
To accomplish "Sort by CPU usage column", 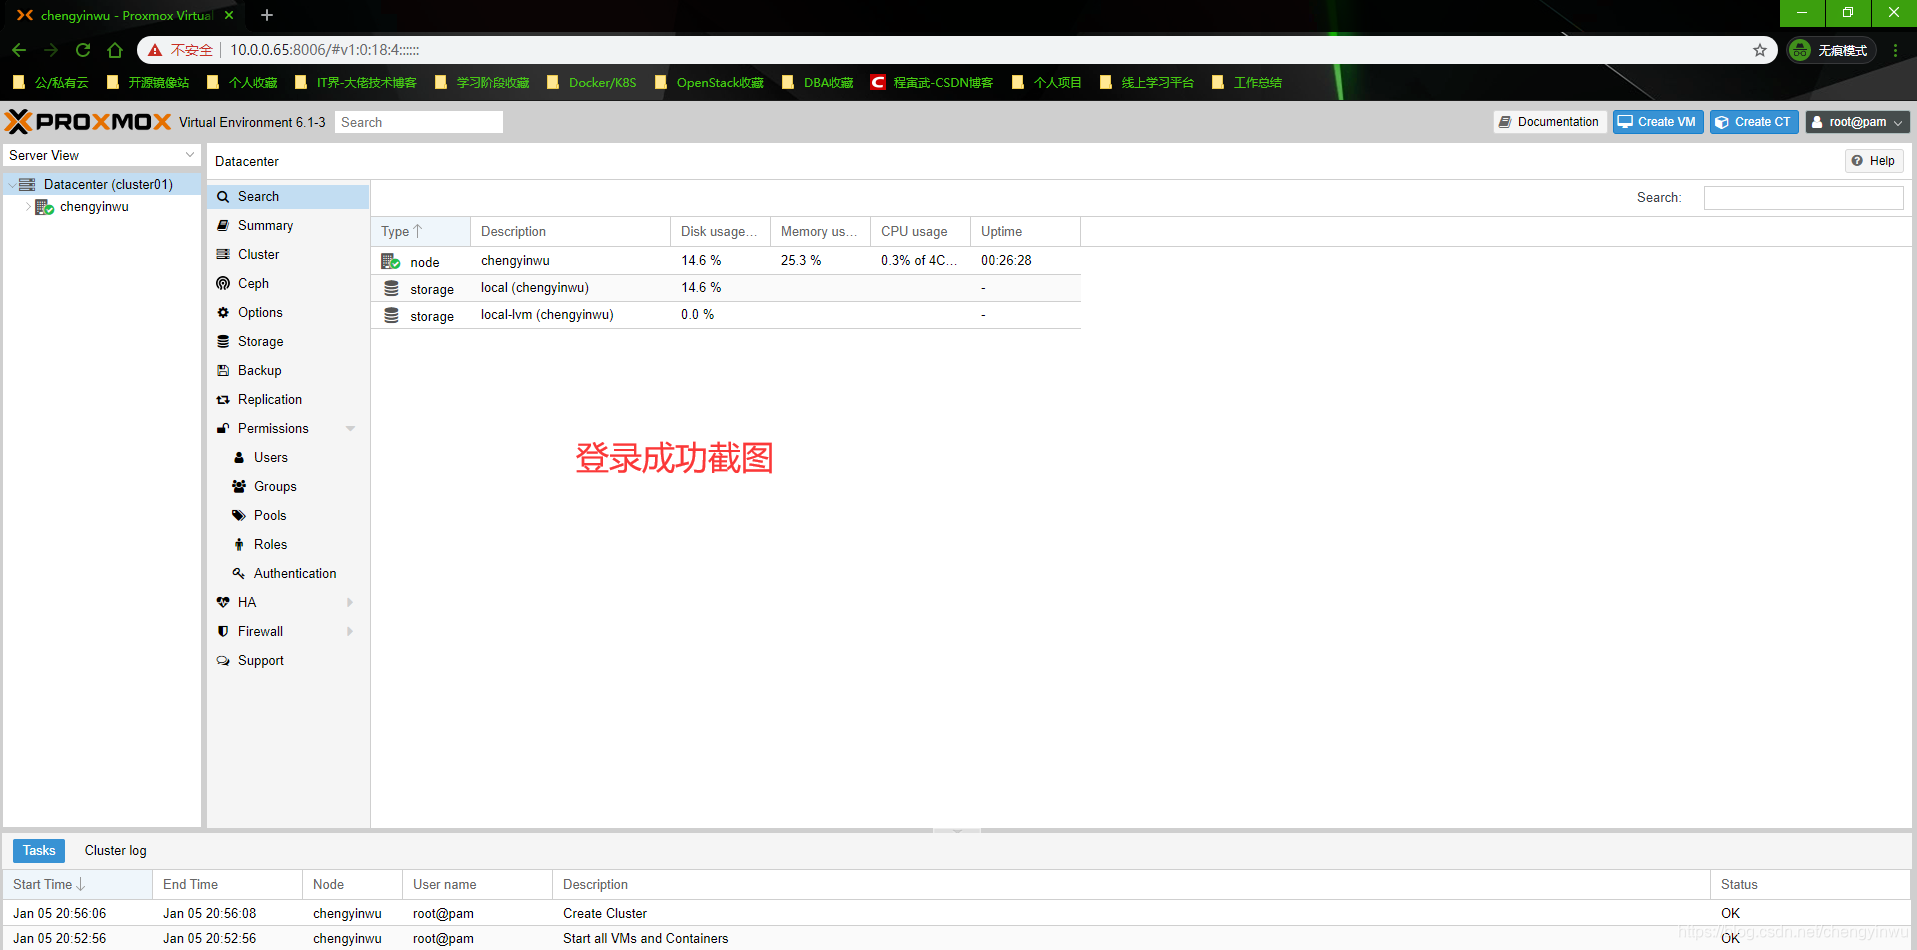I will pyautogui.click(x=921, y=232).
